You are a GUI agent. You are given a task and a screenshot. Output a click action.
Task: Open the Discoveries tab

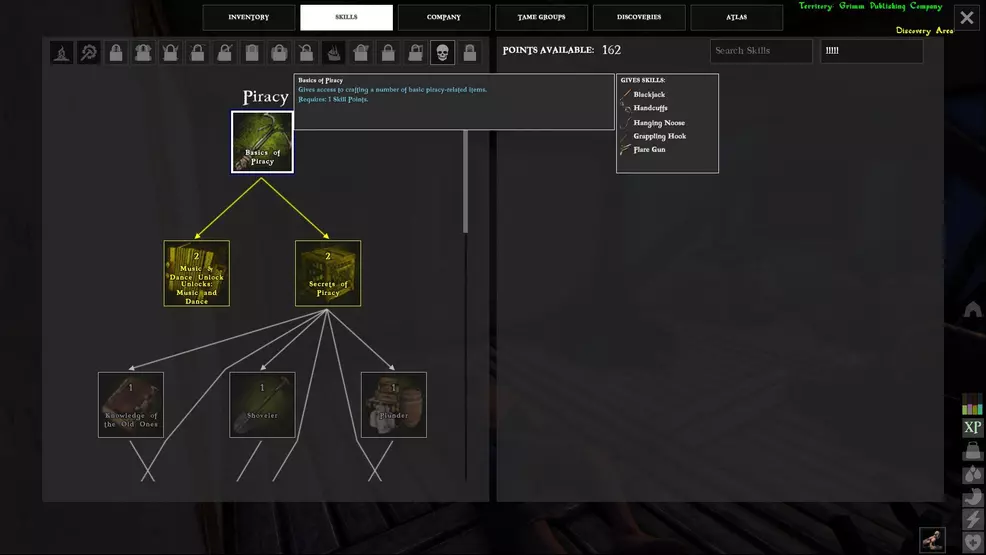pyautogui.click(x=639, y=17)
